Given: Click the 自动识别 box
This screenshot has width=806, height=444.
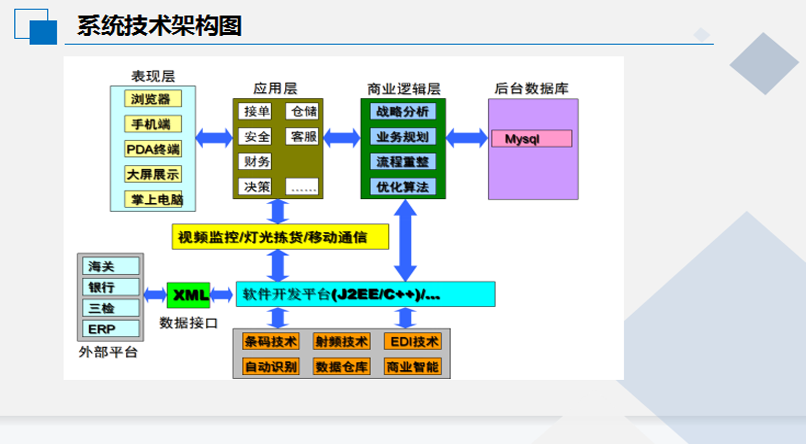Looking at the screenshot, I should click(270, 367).
